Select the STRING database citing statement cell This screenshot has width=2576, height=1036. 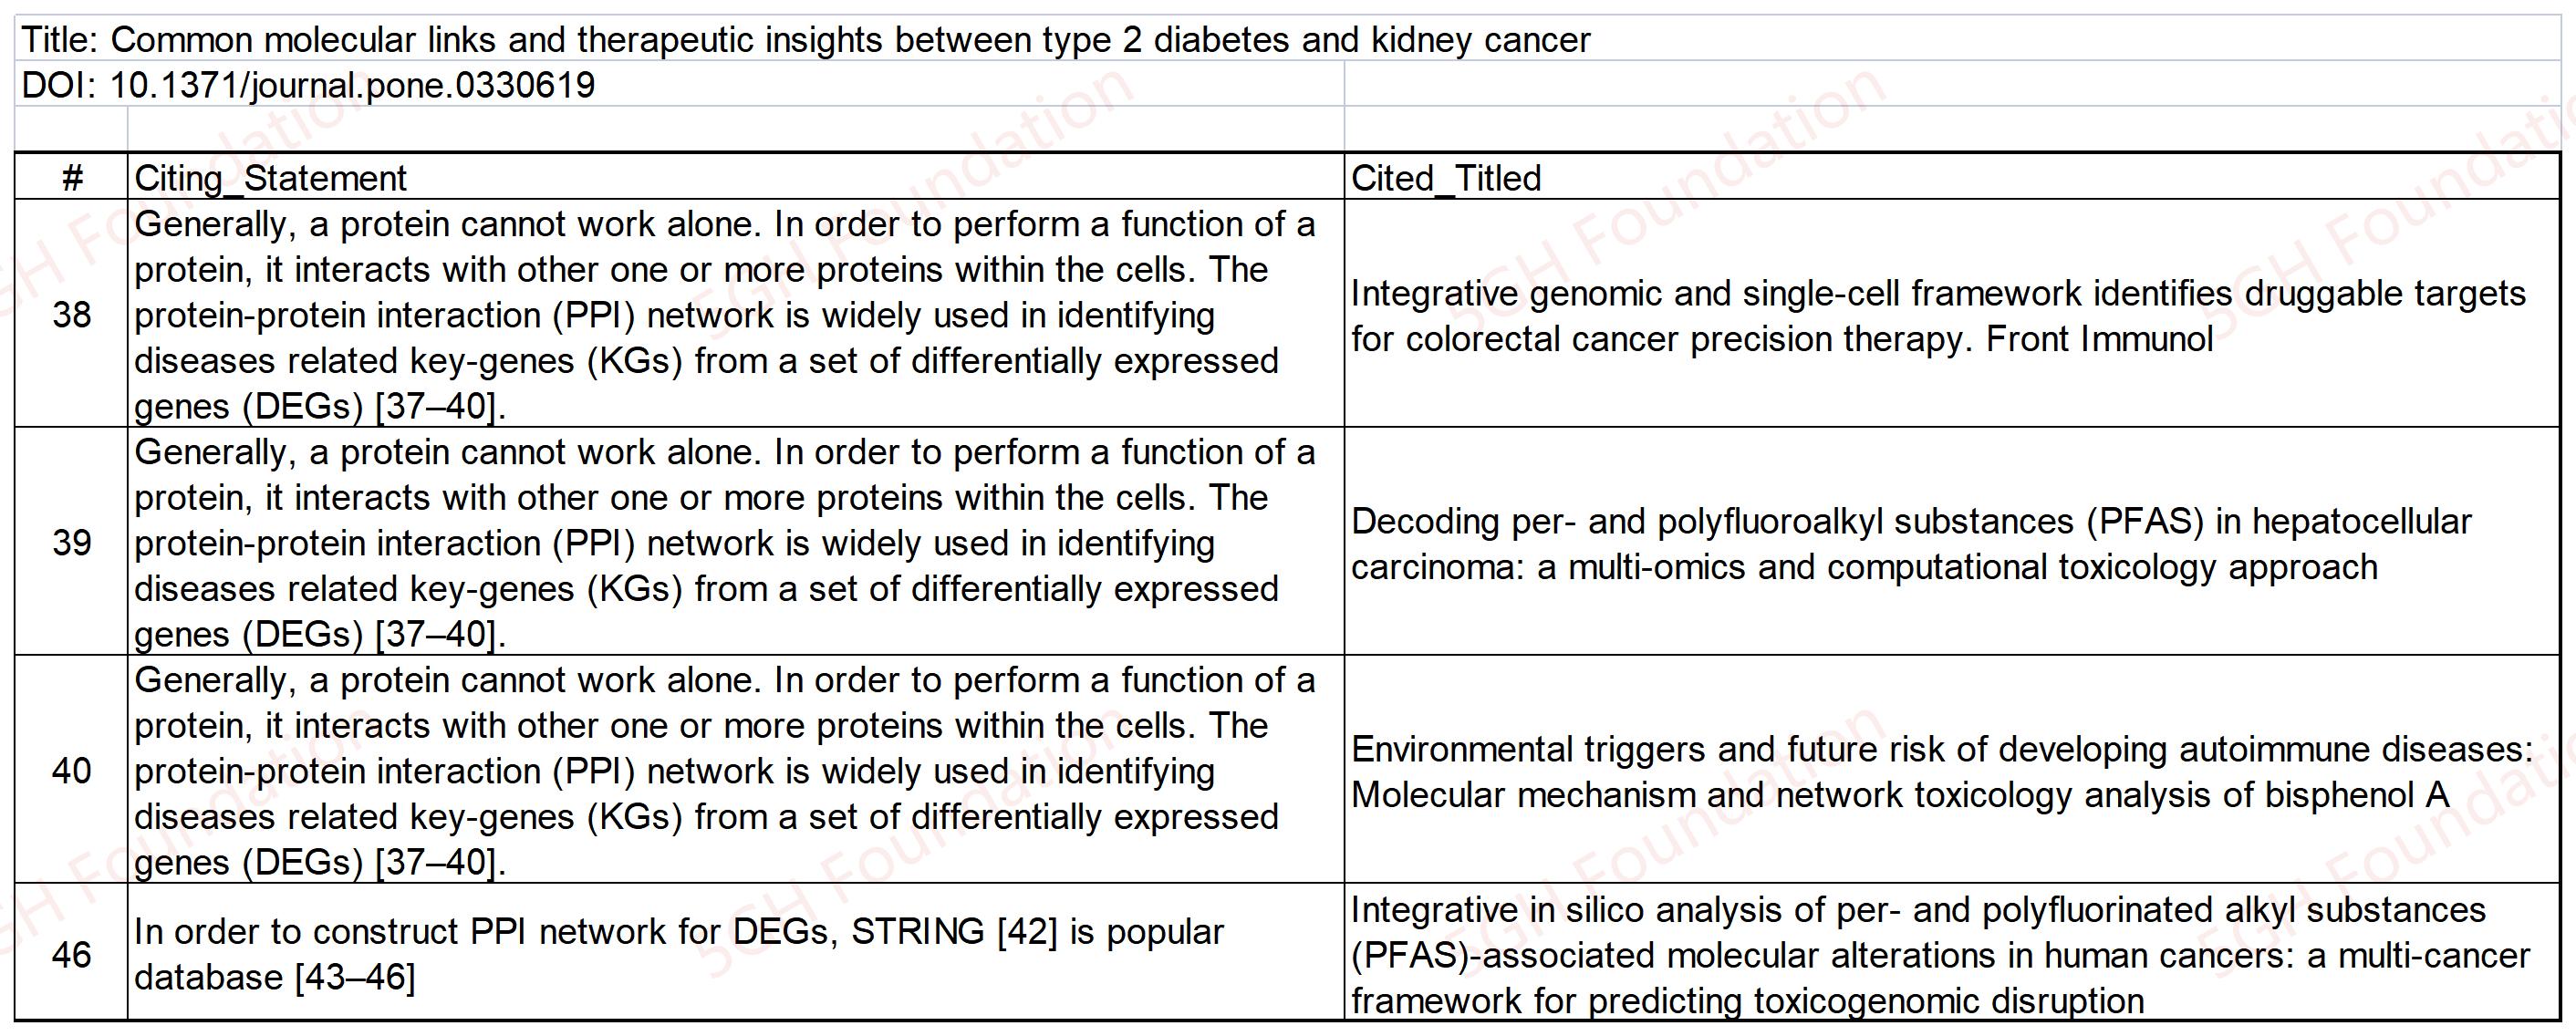tap(735, 954)
